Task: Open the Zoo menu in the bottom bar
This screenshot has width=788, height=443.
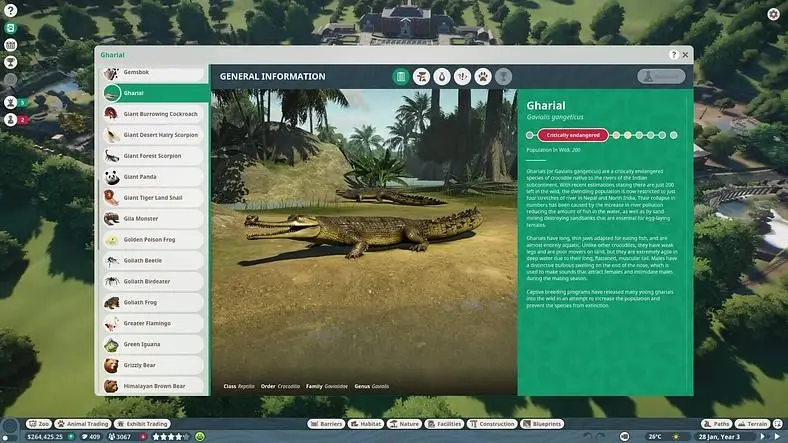Action: coord(39,424)
